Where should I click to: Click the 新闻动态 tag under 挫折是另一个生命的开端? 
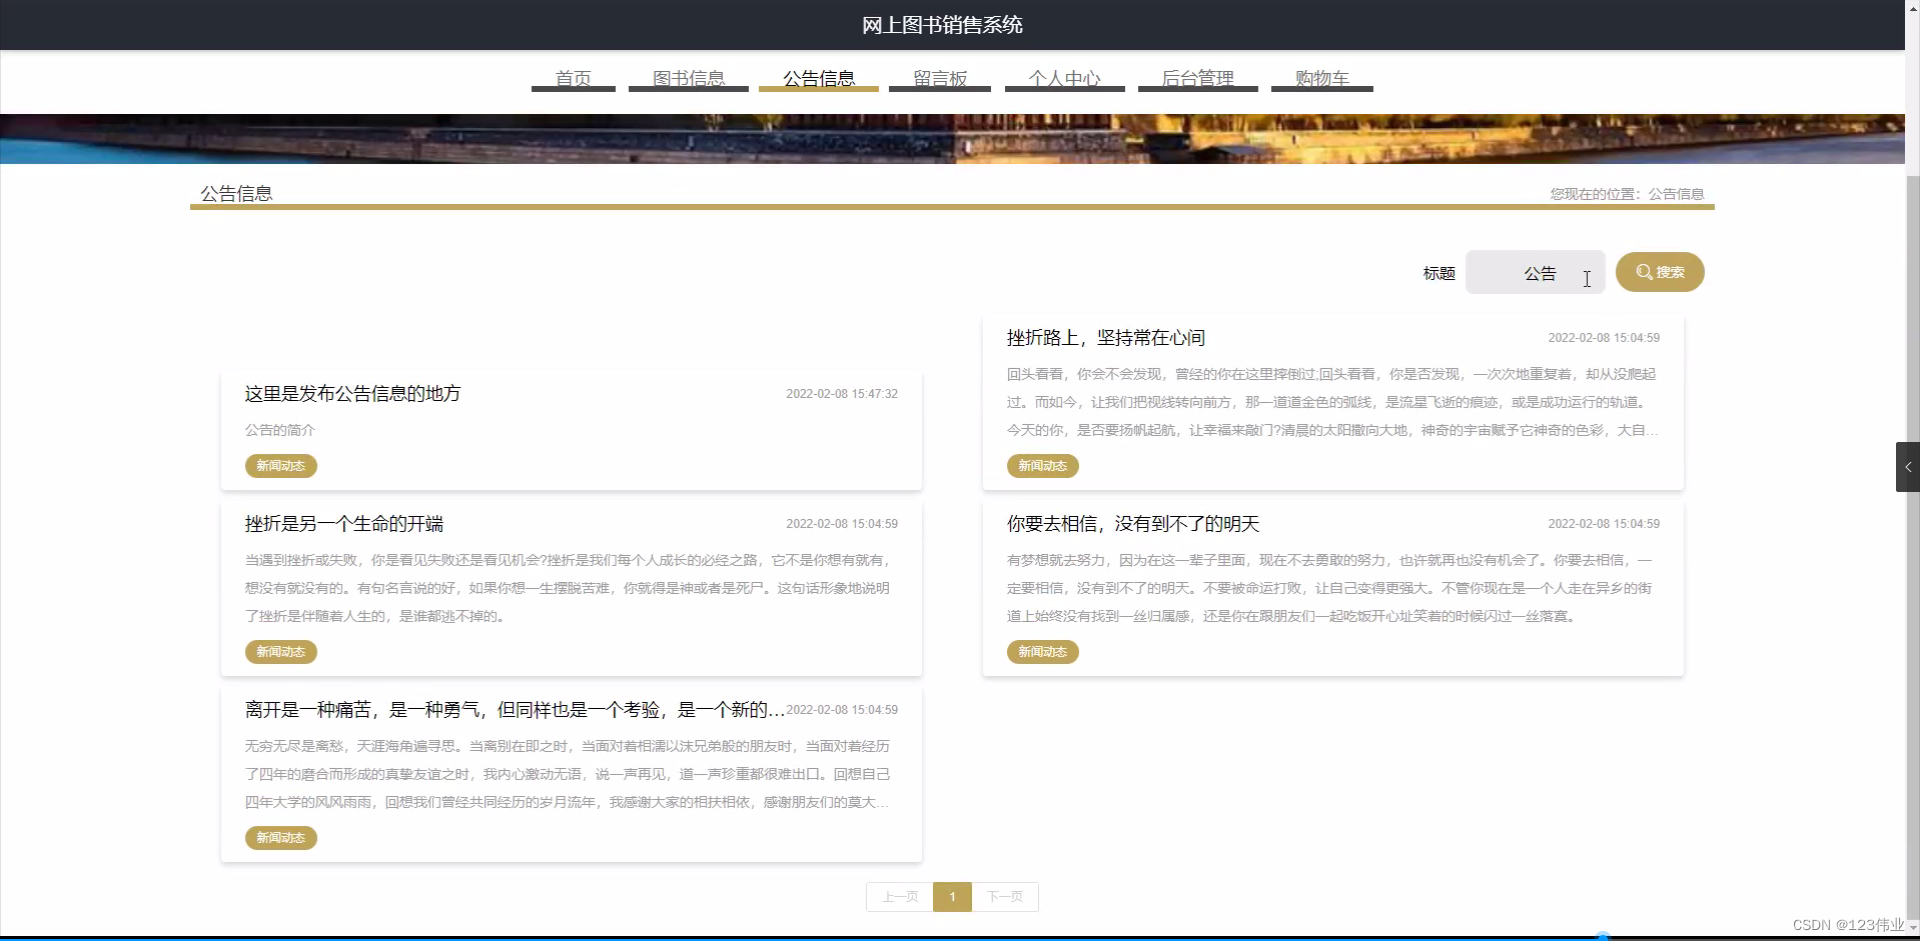281,652
